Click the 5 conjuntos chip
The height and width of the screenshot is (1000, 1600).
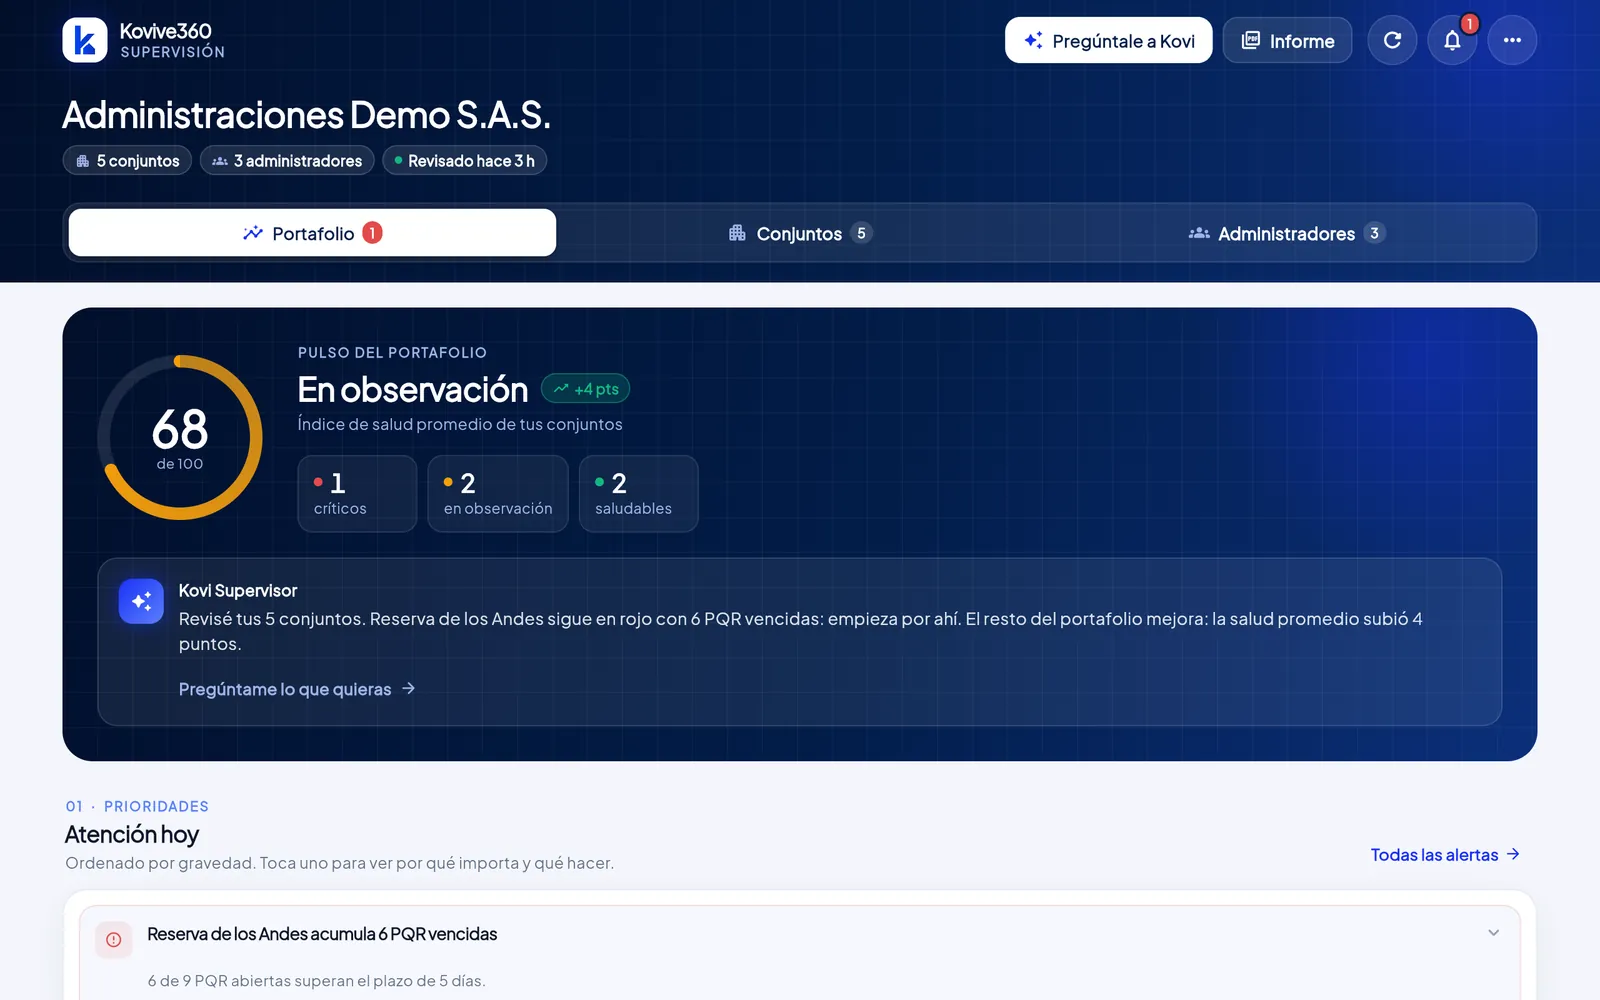(127, 160)
